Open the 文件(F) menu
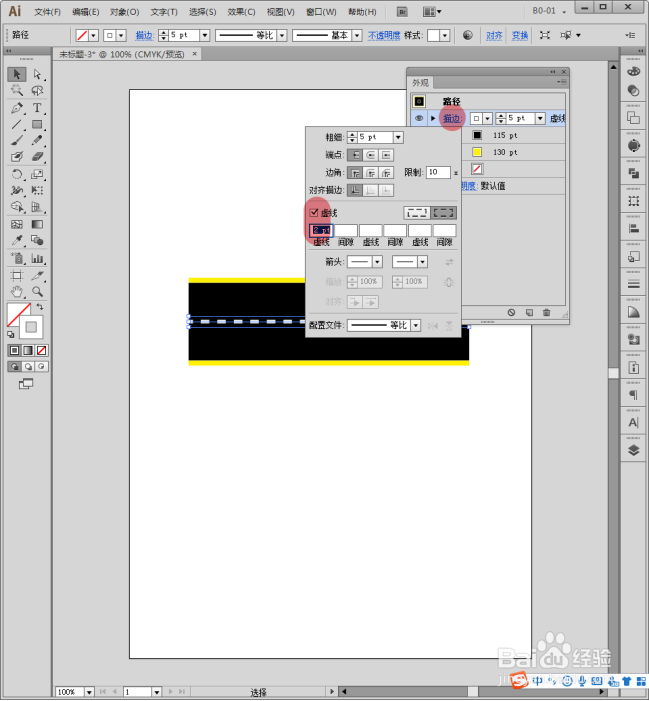 click(x=47, y=12)
